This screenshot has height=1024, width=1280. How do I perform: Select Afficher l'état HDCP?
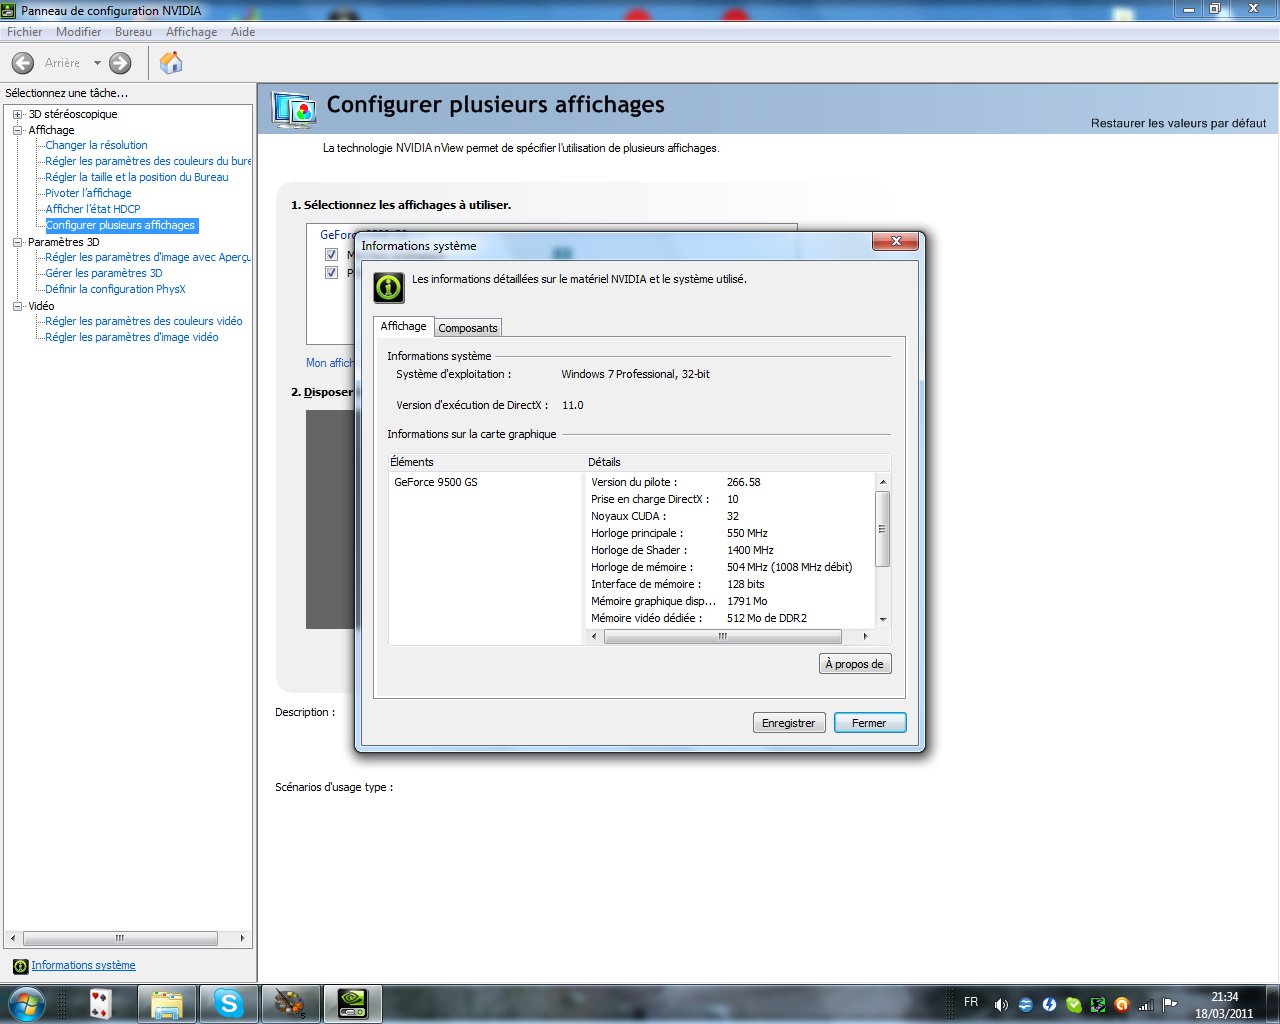point(93,209)
